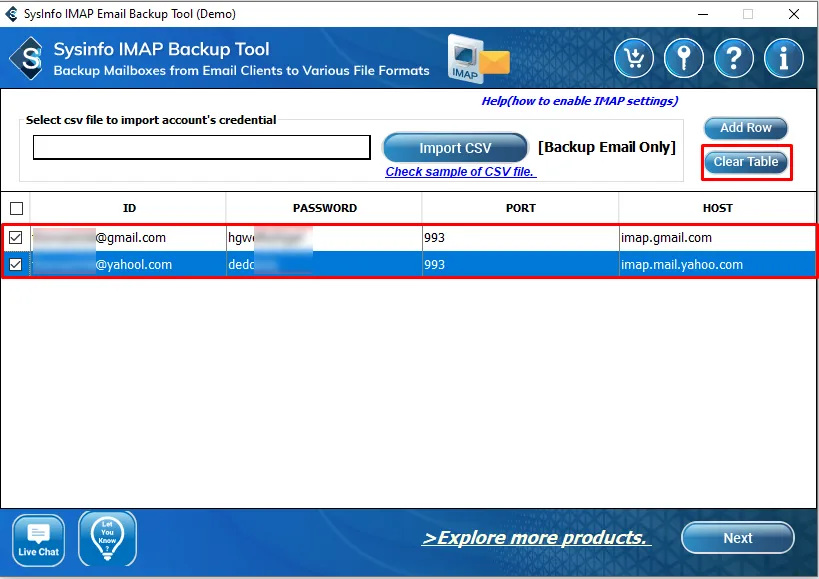Screen dimensions: 819x579
Task: Follow the Explore more products link
Action: click(x=536, y=538)
